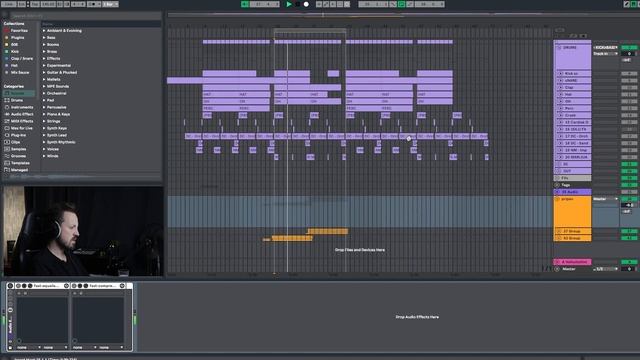Image resolution: width=640 pixels, height=360 pixels.
Task: Click the MIDI Arrangement Overdub button
Action: tap(319, 4)
